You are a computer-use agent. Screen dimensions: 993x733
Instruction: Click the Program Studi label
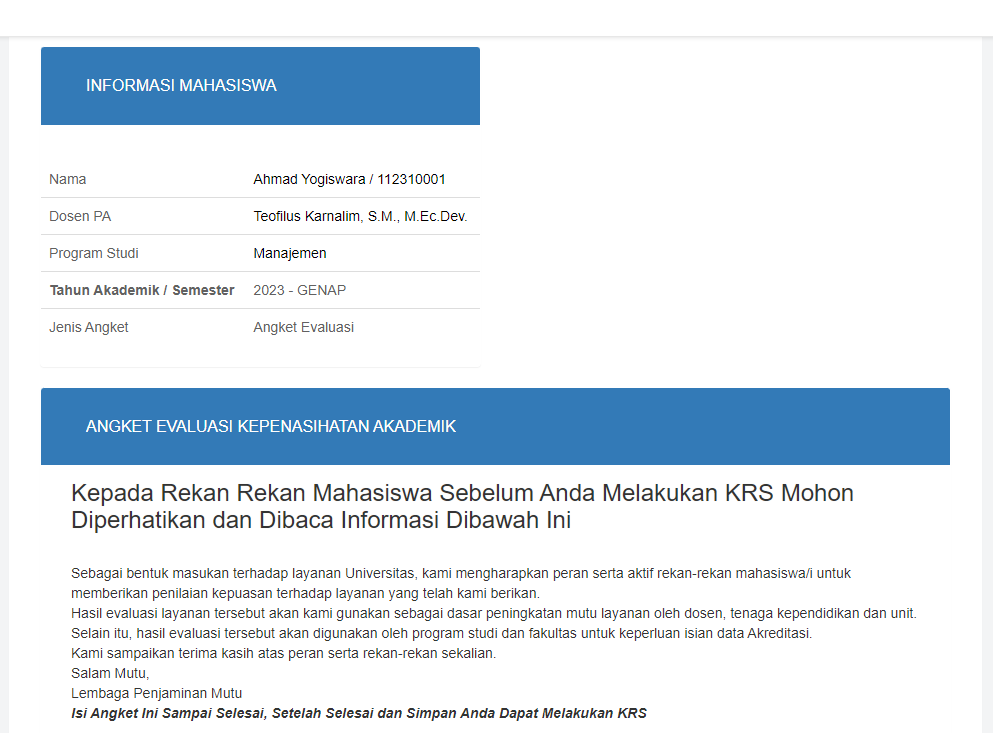[x=94, y=253]
